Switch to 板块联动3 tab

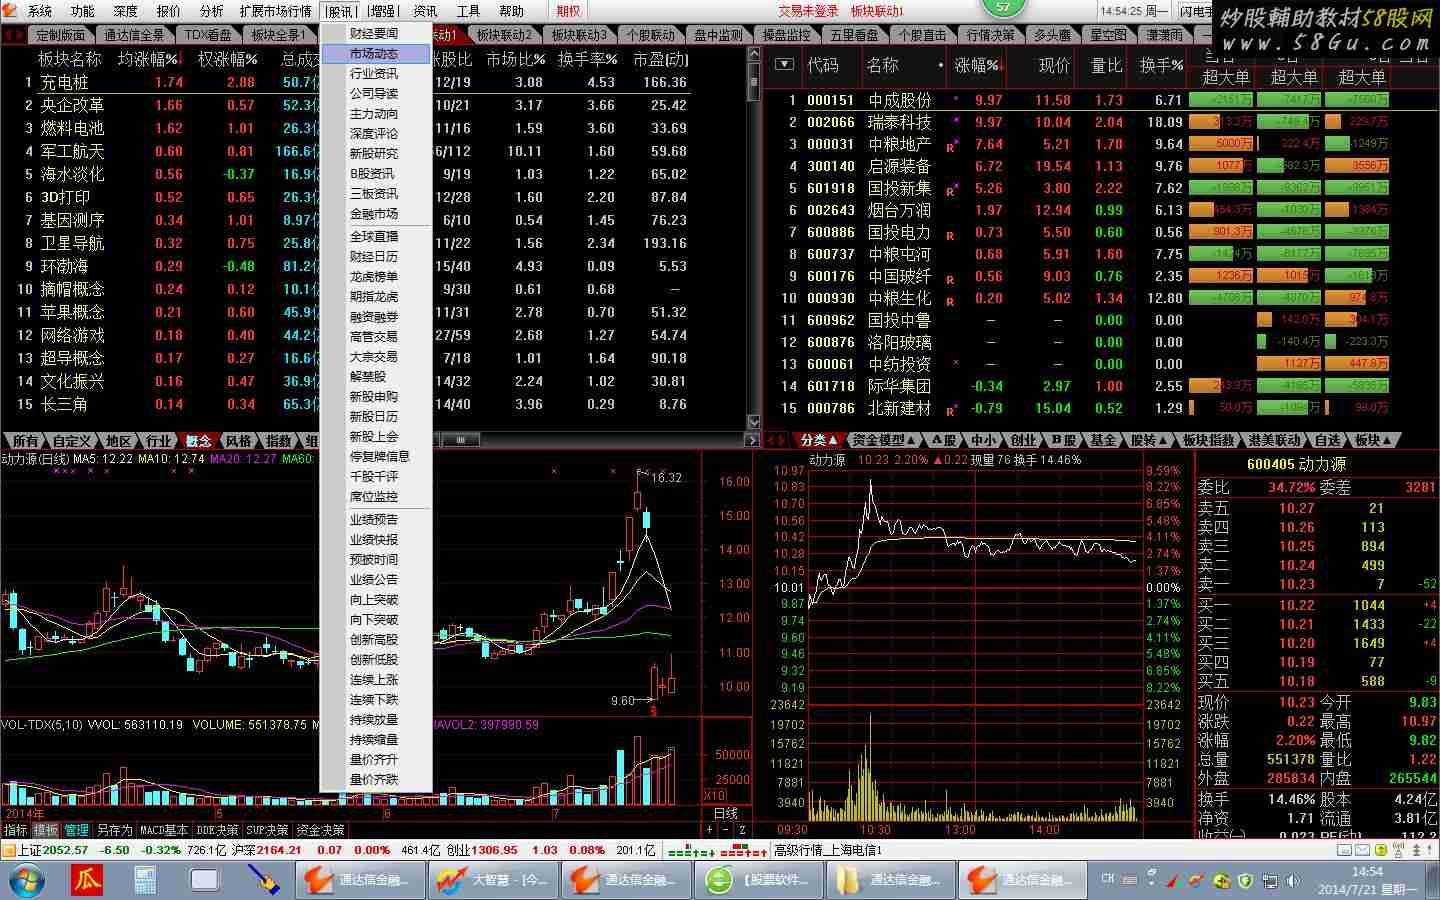pos(580,35)
